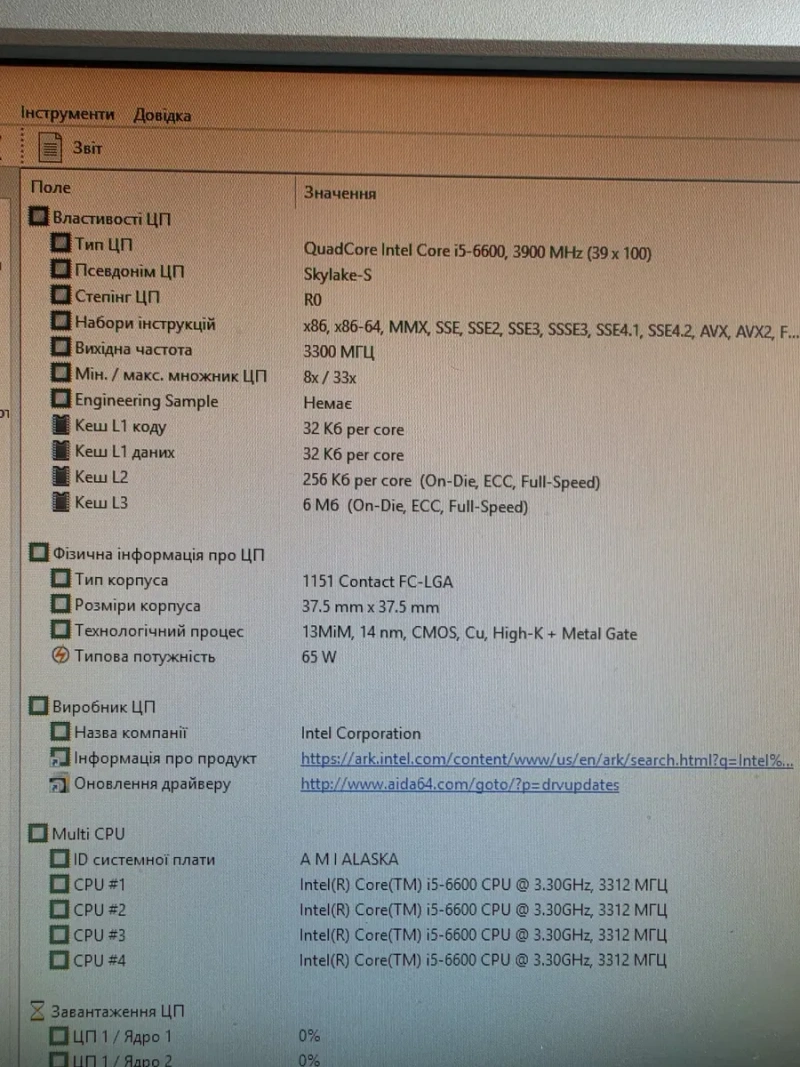Sort by the Поле column header
Viewport: 800px width, 1067px height.
(50, 187)
